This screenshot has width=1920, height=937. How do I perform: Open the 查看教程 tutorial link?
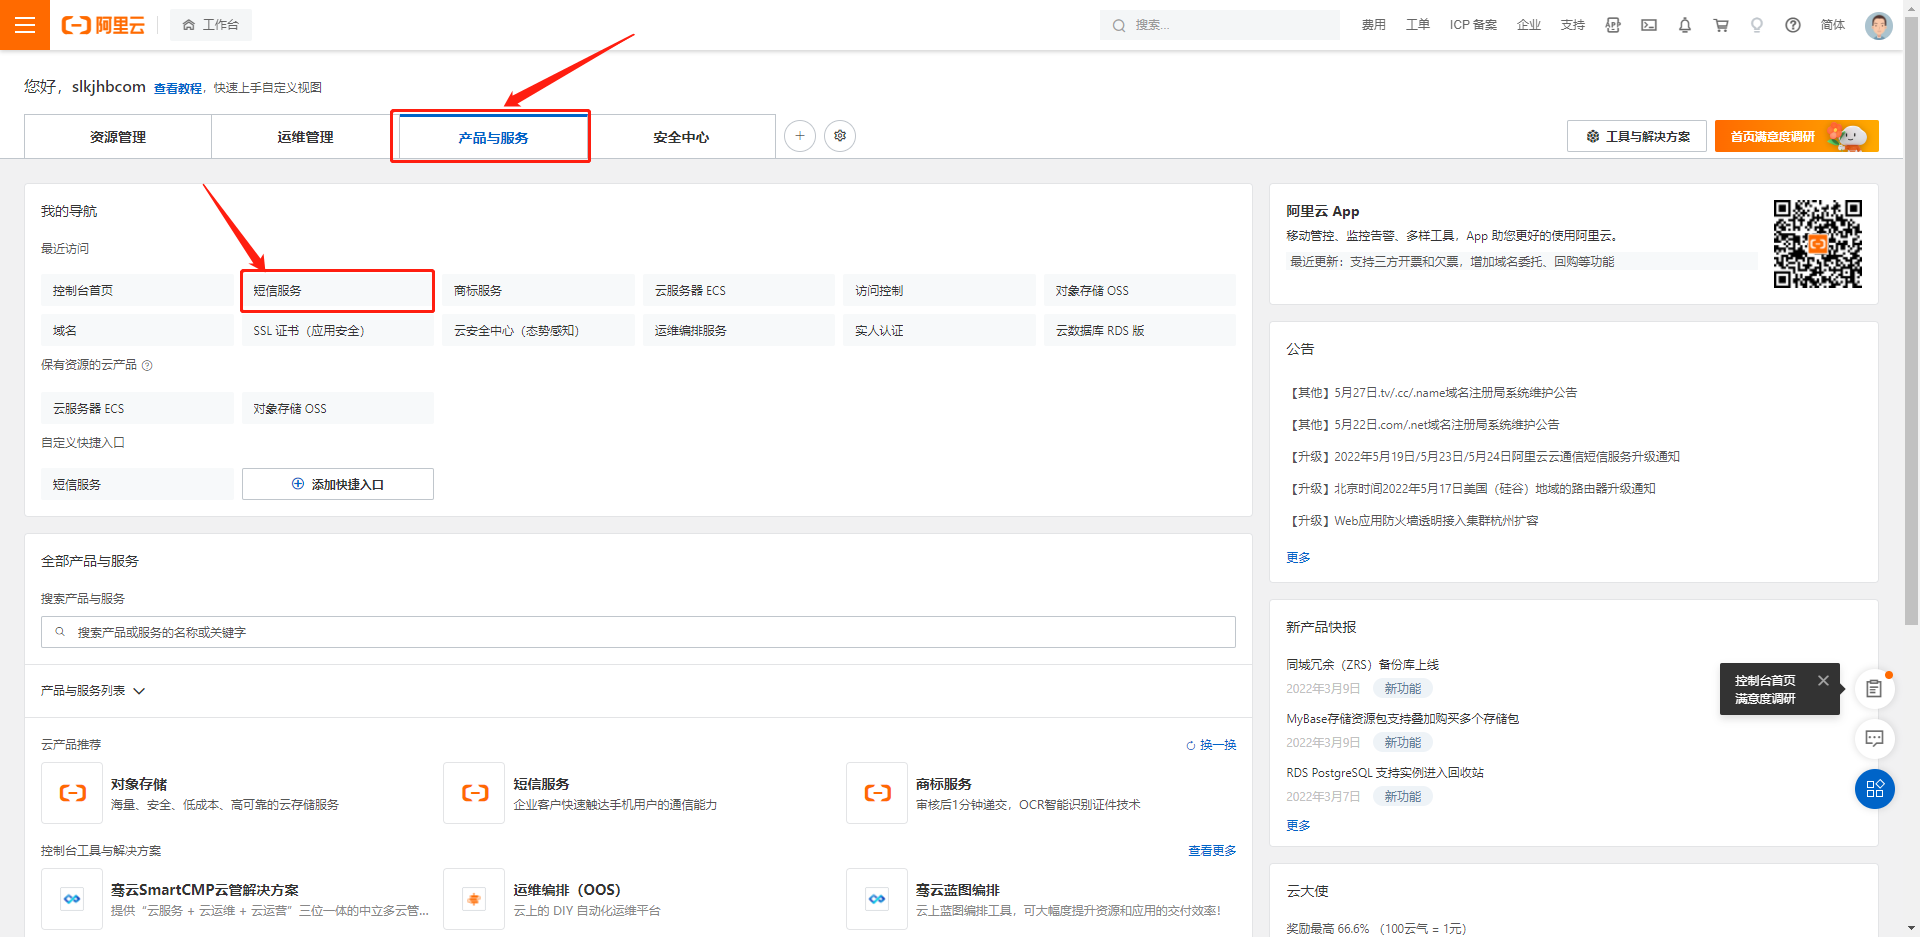[178, 88]
